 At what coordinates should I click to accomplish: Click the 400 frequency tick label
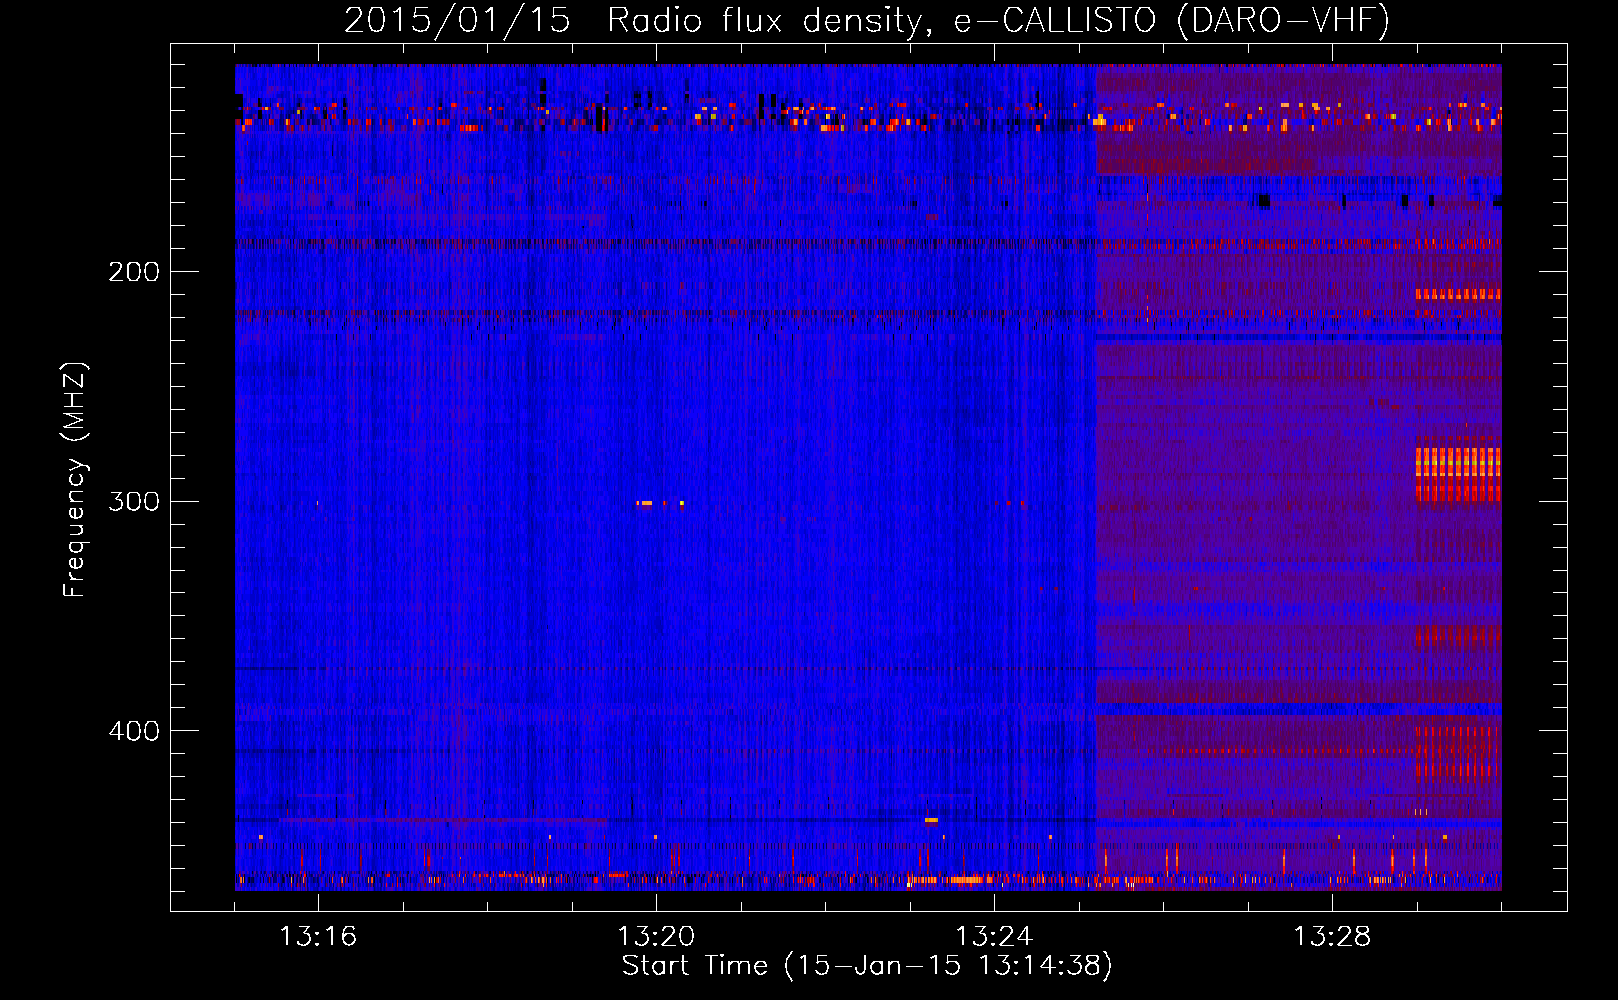[134, 731]
